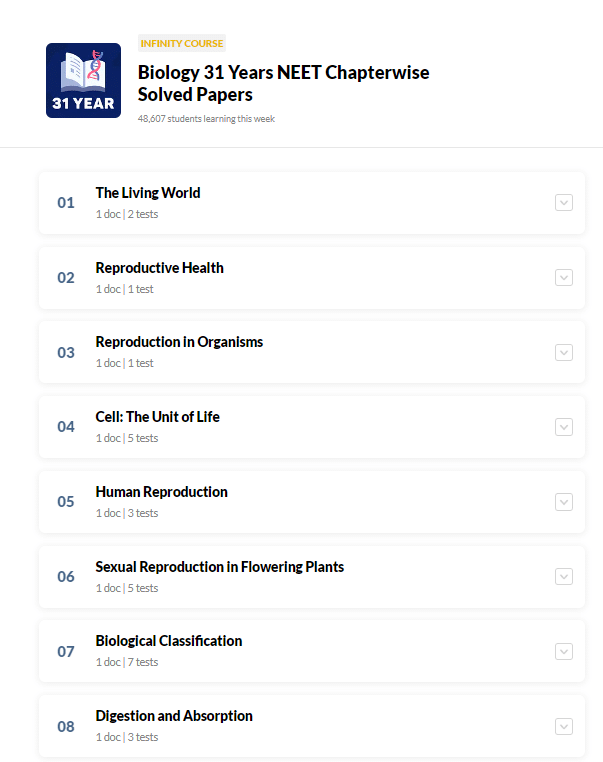Screen dimensions: 603x762
Task: Open Human Reproduction chapter title
Action: (161, 492)
